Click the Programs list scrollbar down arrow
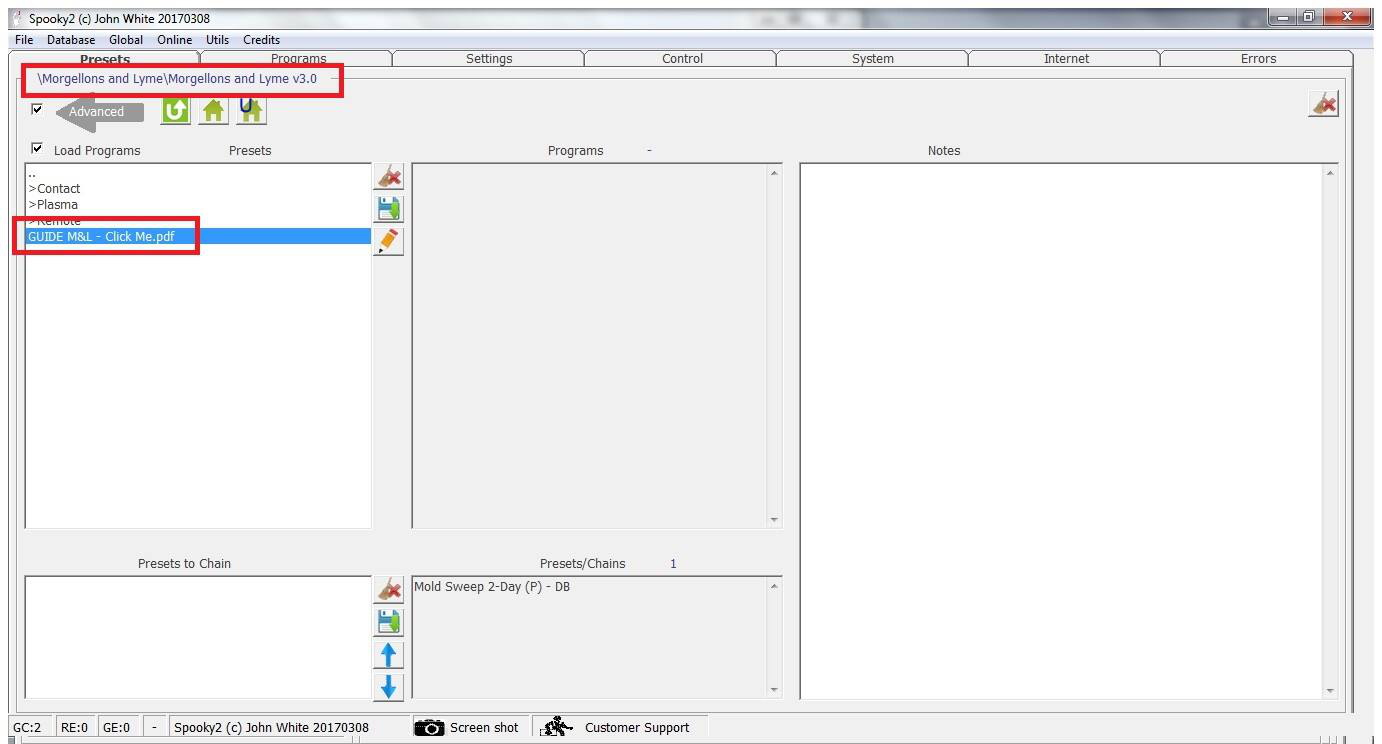The image size is (1382, 744). click(x=774, y=520)
